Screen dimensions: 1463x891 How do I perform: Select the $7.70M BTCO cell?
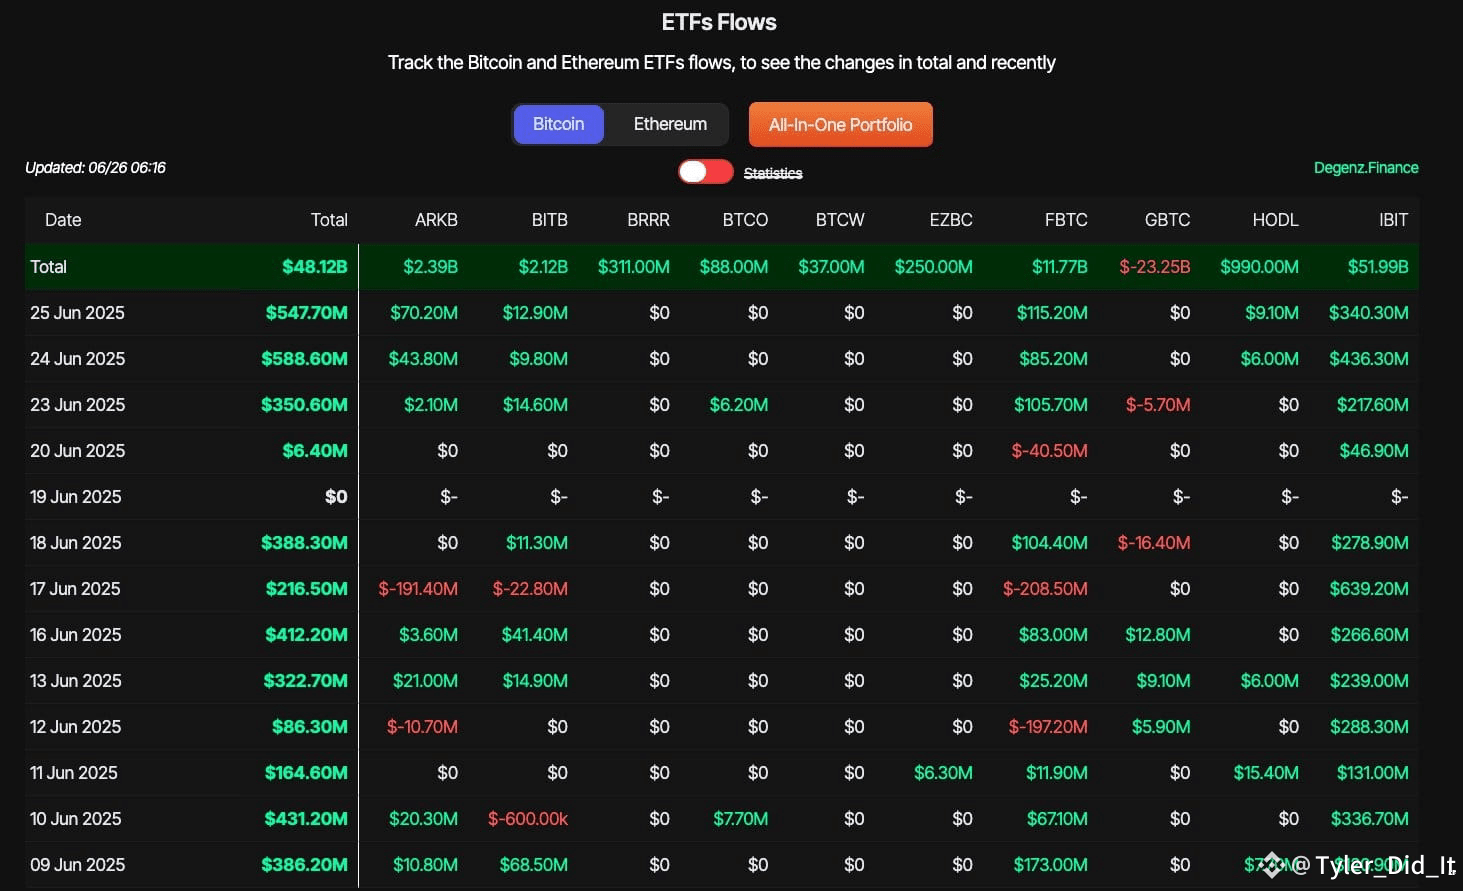click(741, 819)
